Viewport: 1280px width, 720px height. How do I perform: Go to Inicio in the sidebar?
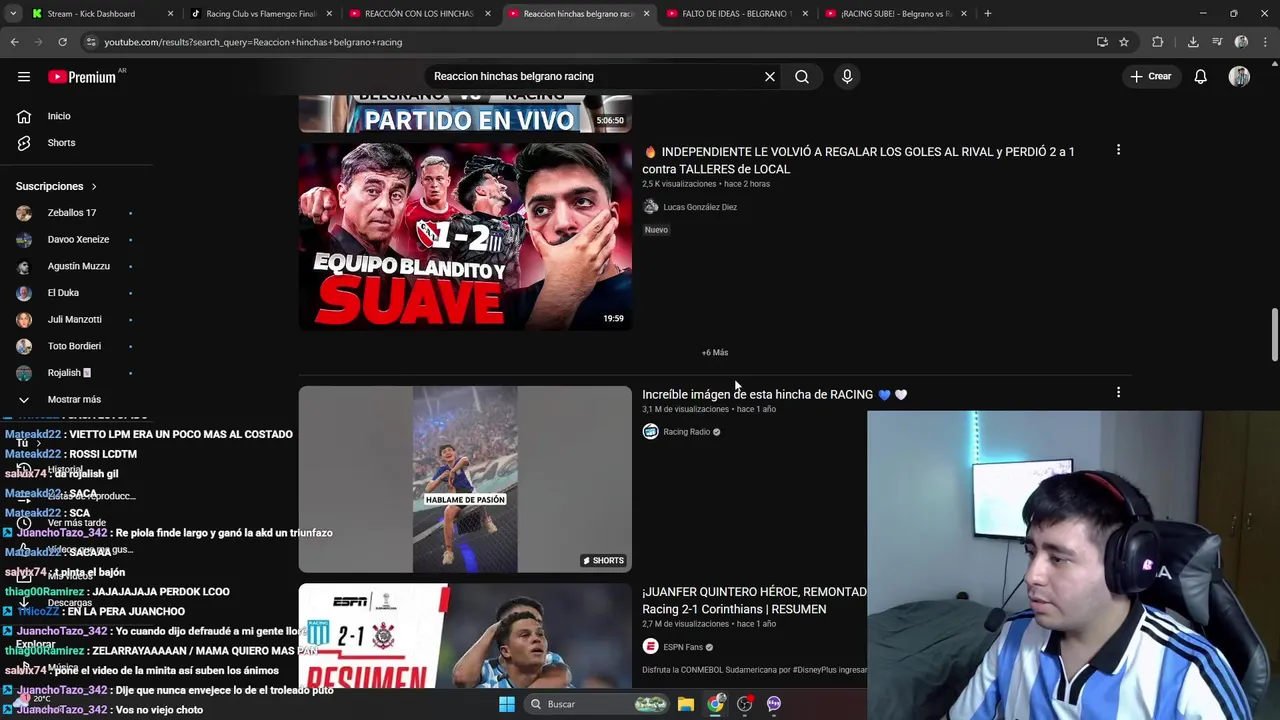(59, 116)
